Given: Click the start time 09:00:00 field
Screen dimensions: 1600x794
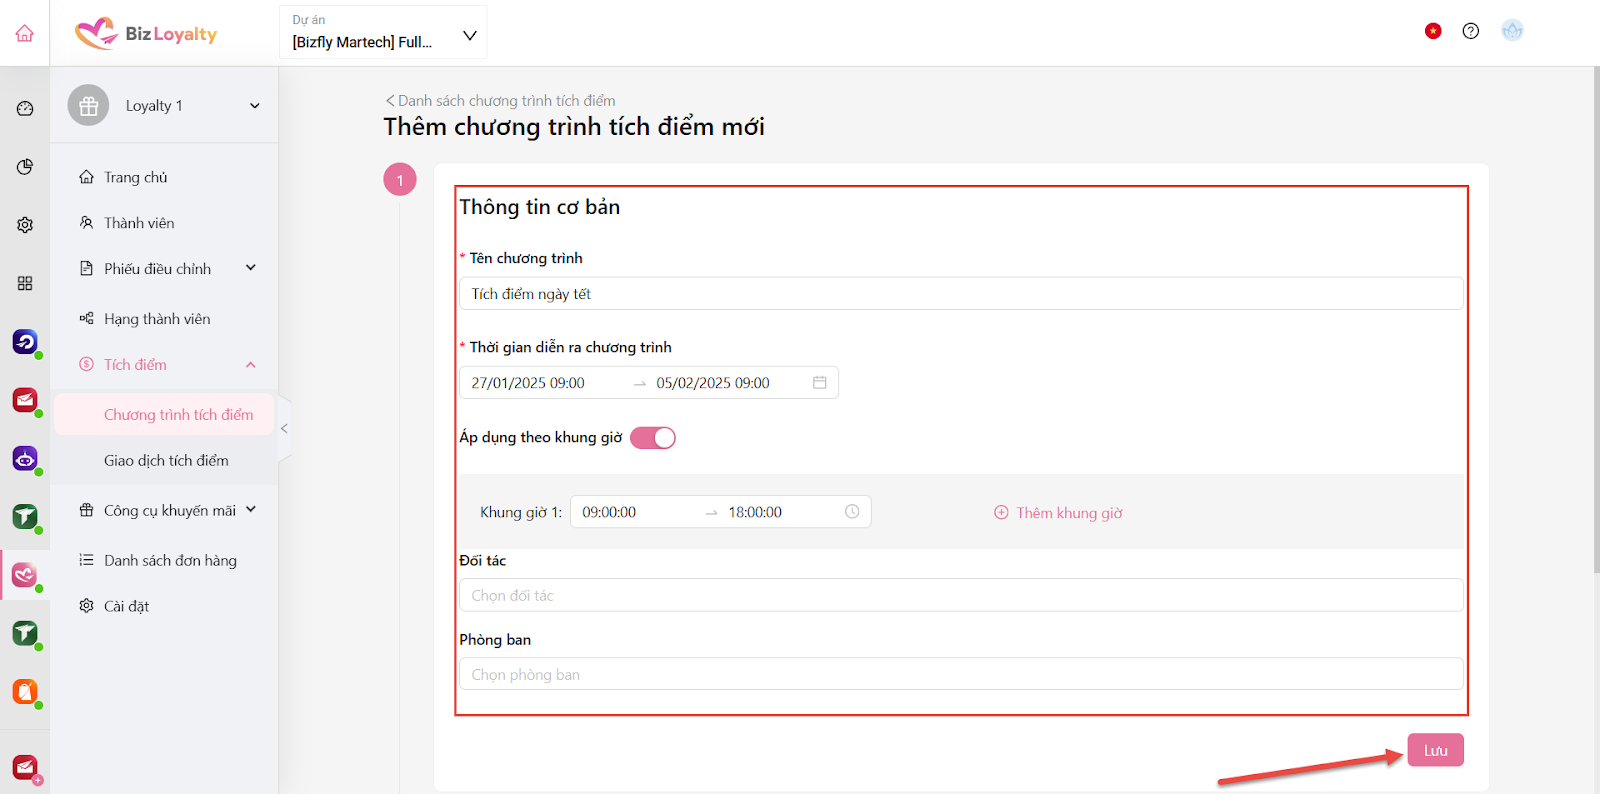Looking at the screenshot, I should tap(609, 512).
